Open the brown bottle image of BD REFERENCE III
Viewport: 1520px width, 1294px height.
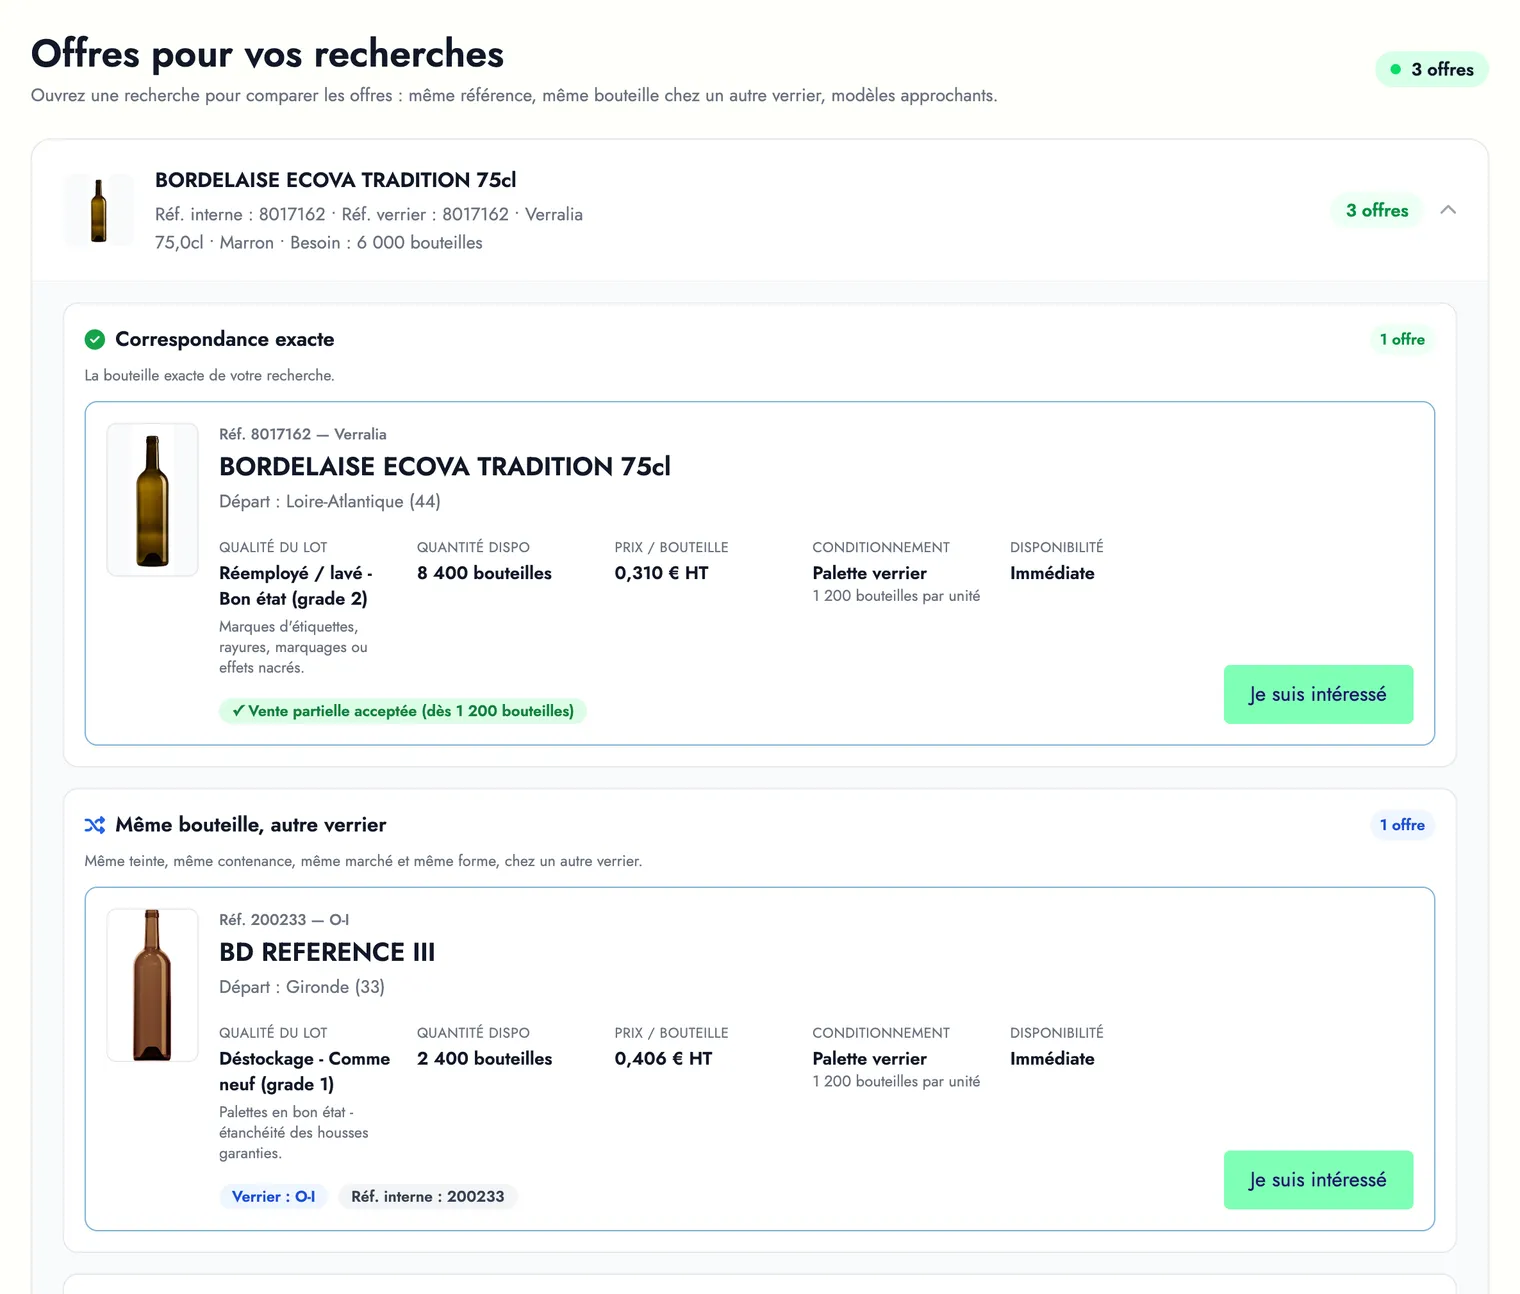coord(152,985)
